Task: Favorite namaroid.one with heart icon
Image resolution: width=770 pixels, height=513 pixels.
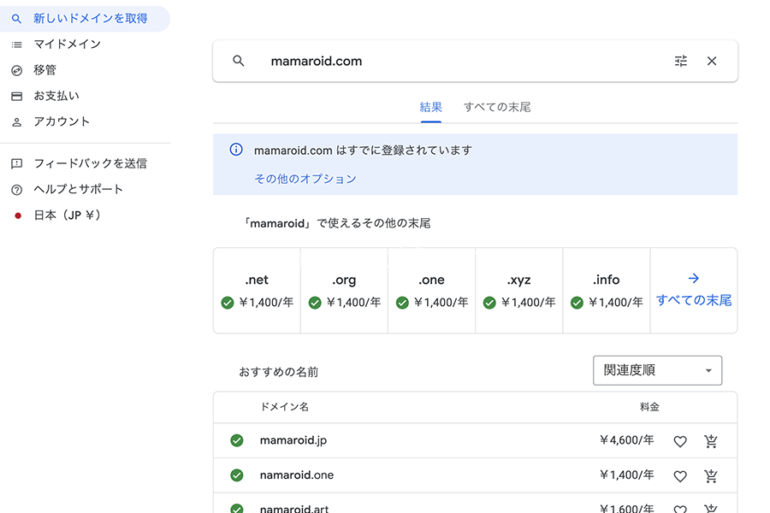Action: (x=680, y=476)
